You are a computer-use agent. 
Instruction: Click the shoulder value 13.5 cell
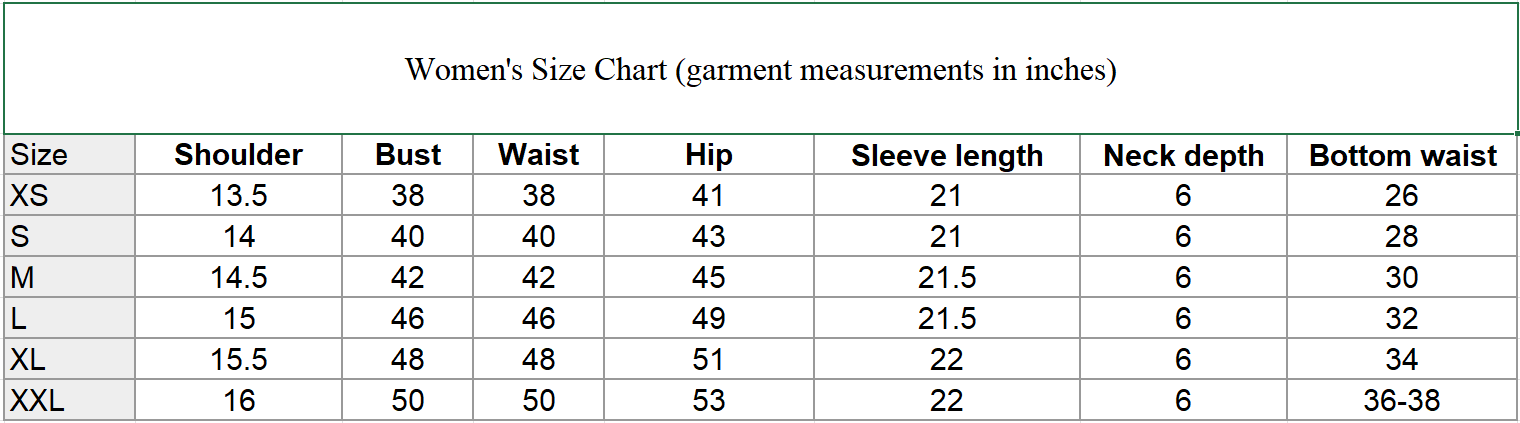tap(239, 195)
